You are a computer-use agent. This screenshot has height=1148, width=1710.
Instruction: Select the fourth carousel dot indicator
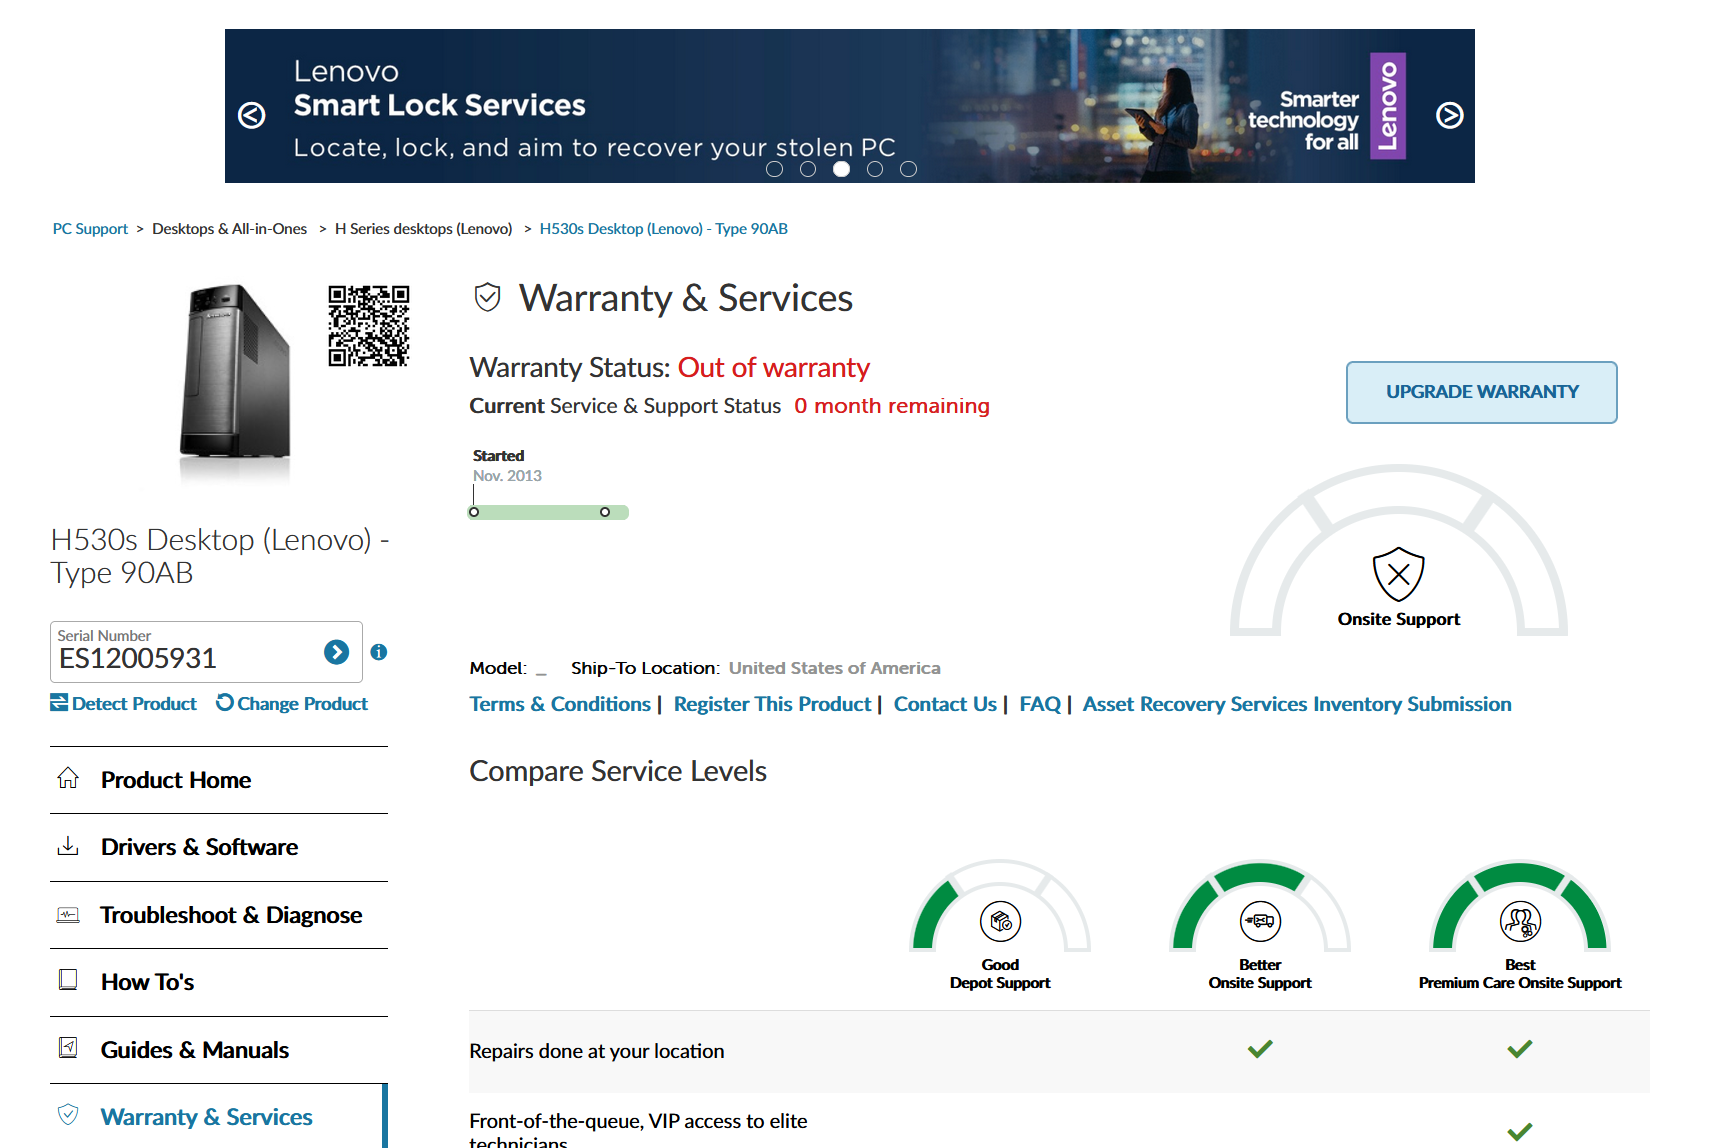click(875, 169)
